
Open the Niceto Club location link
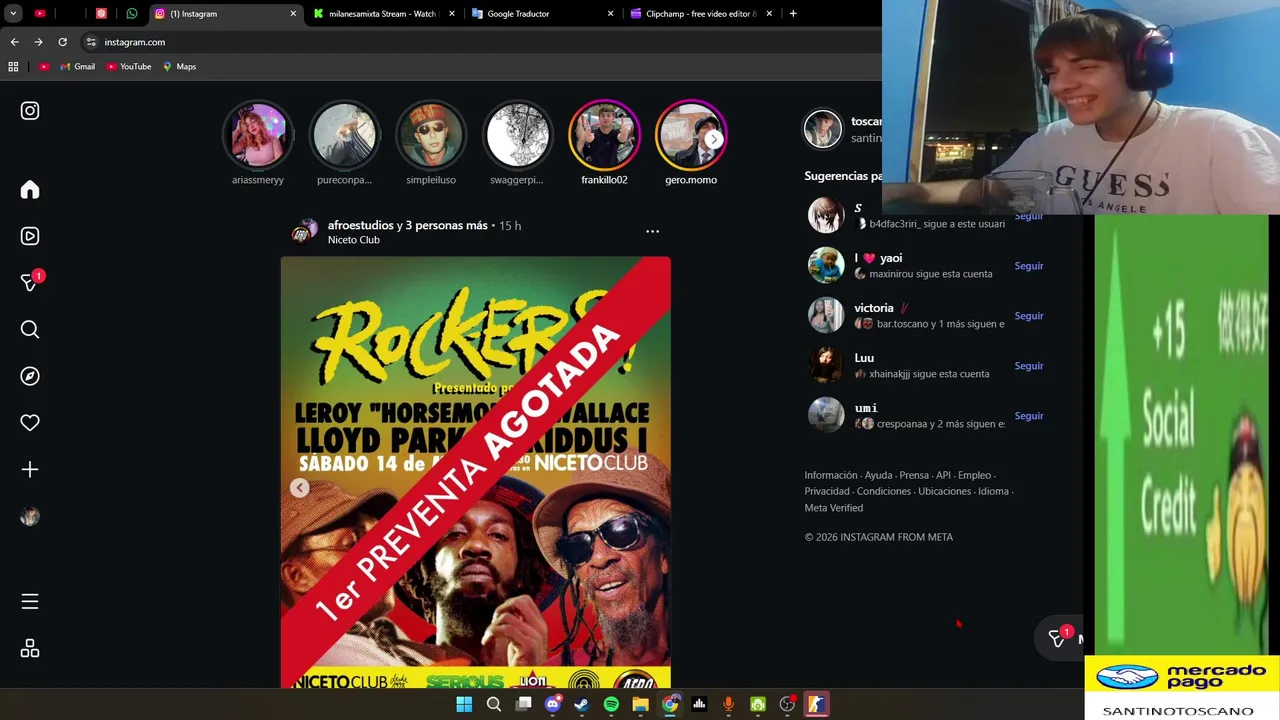[x=354, y=240]
